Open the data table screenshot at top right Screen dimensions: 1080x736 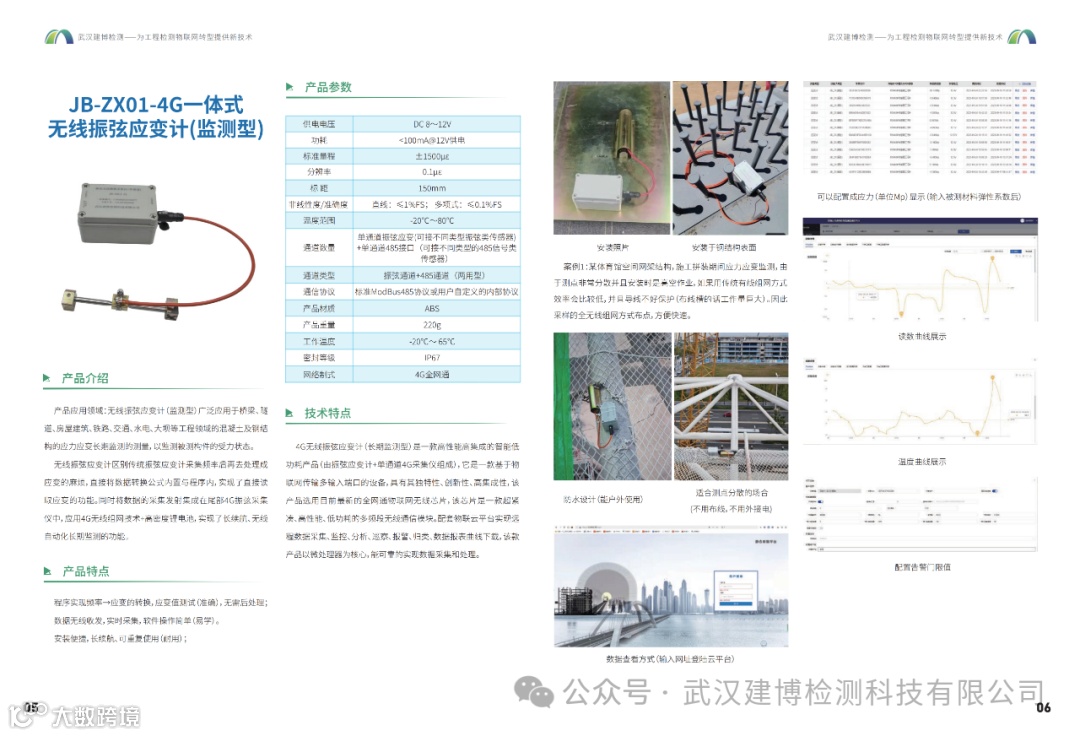tap(920, 129)
